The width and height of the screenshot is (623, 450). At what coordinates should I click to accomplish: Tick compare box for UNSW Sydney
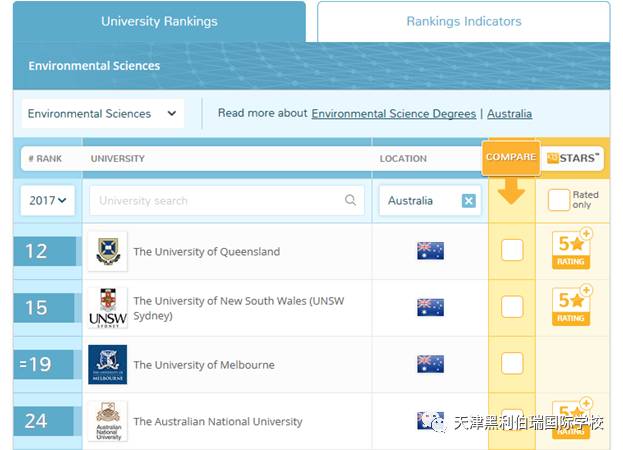(x=512, y=307)
